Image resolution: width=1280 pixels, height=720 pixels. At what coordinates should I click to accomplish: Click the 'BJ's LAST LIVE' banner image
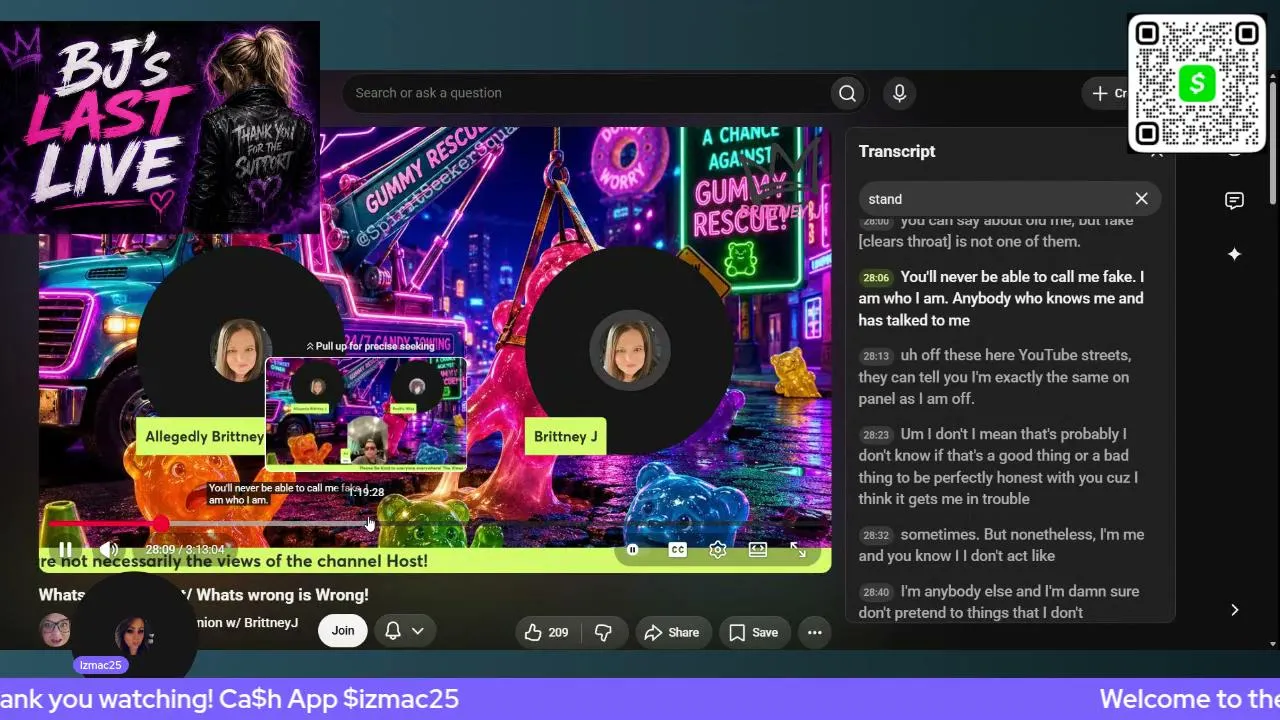160,127
